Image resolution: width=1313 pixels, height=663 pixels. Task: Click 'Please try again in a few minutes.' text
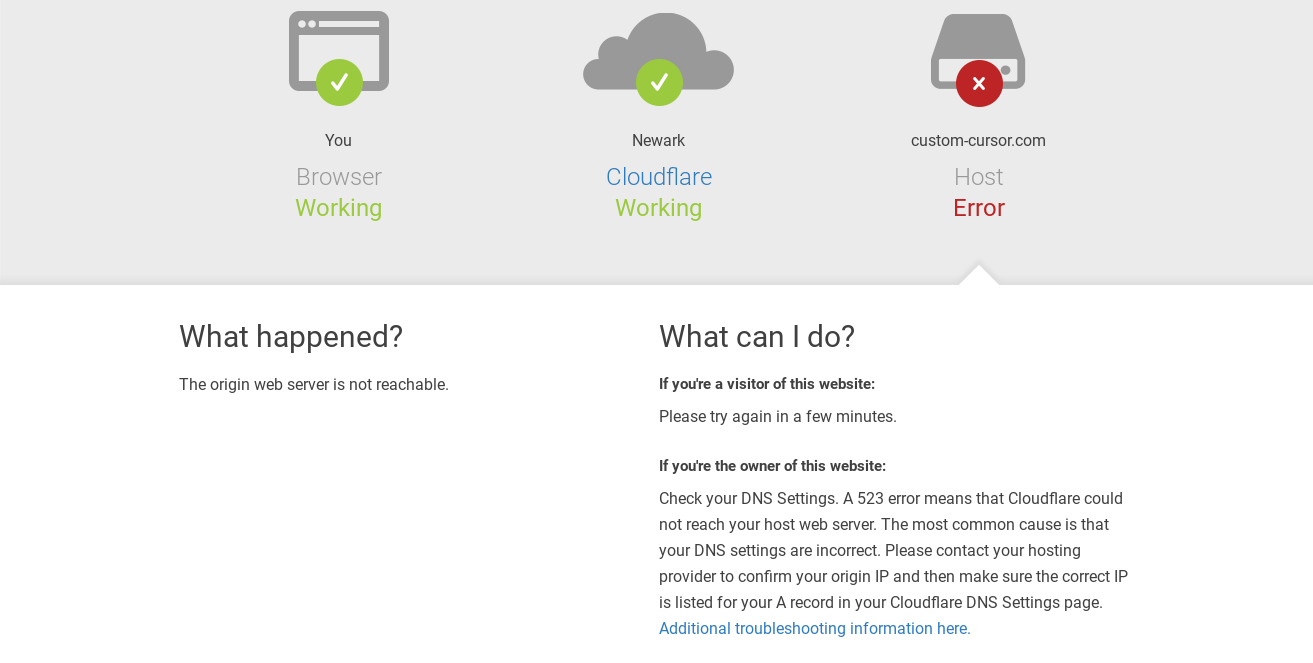(778, 417)
